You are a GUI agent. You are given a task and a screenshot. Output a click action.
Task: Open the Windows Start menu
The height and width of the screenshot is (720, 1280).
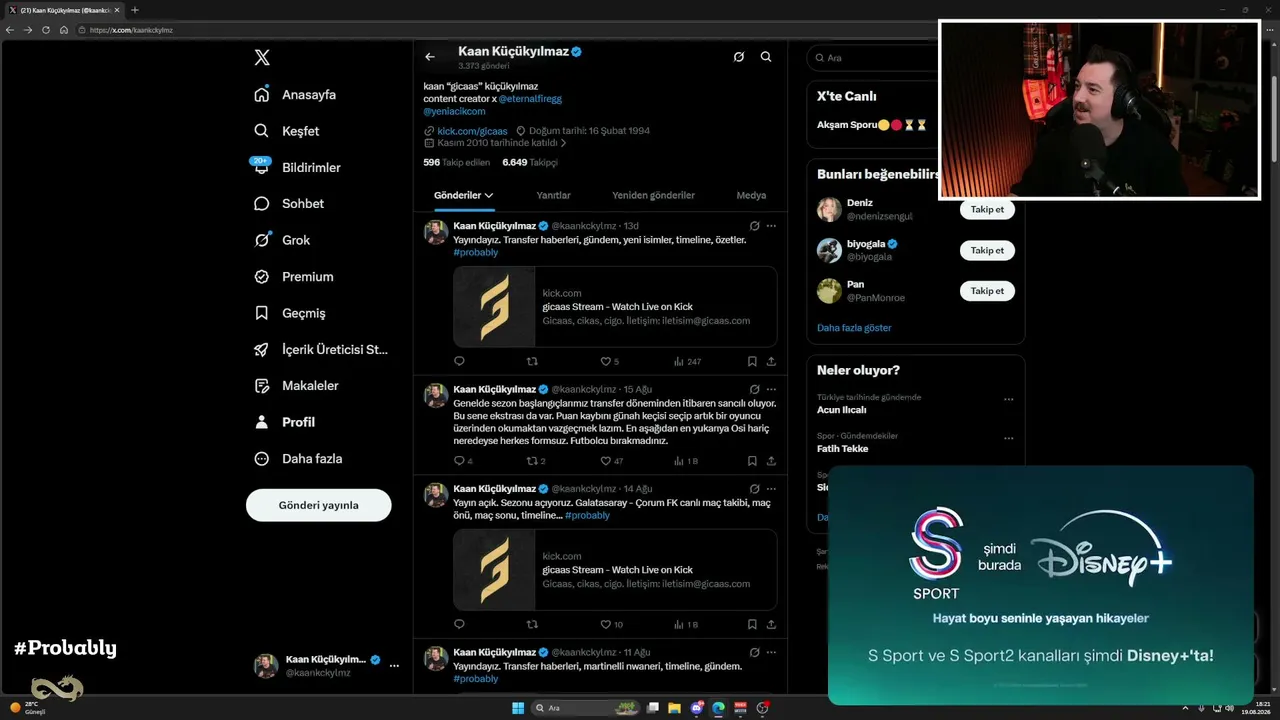click(518, 708)
